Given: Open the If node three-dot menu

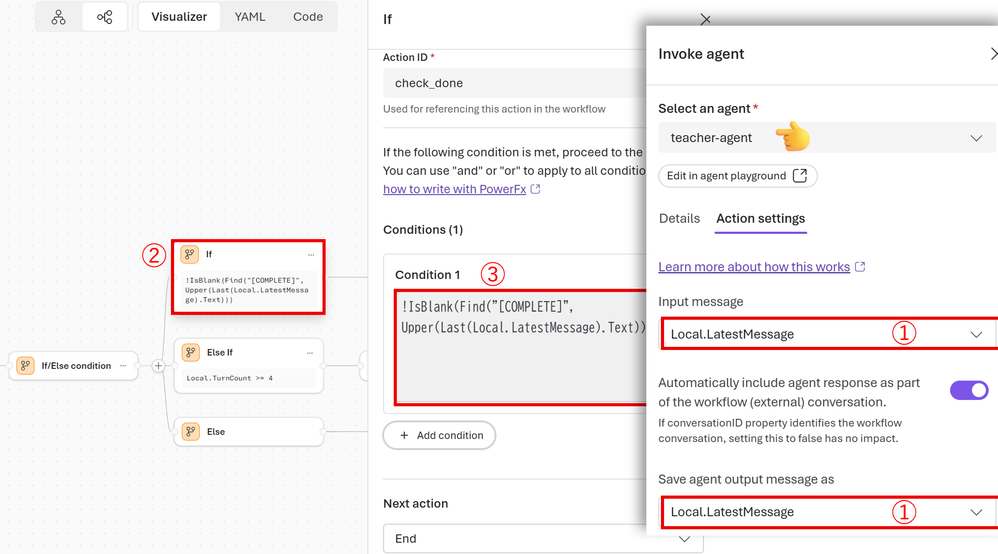Looking at the screenshot, I should point(311,255).
